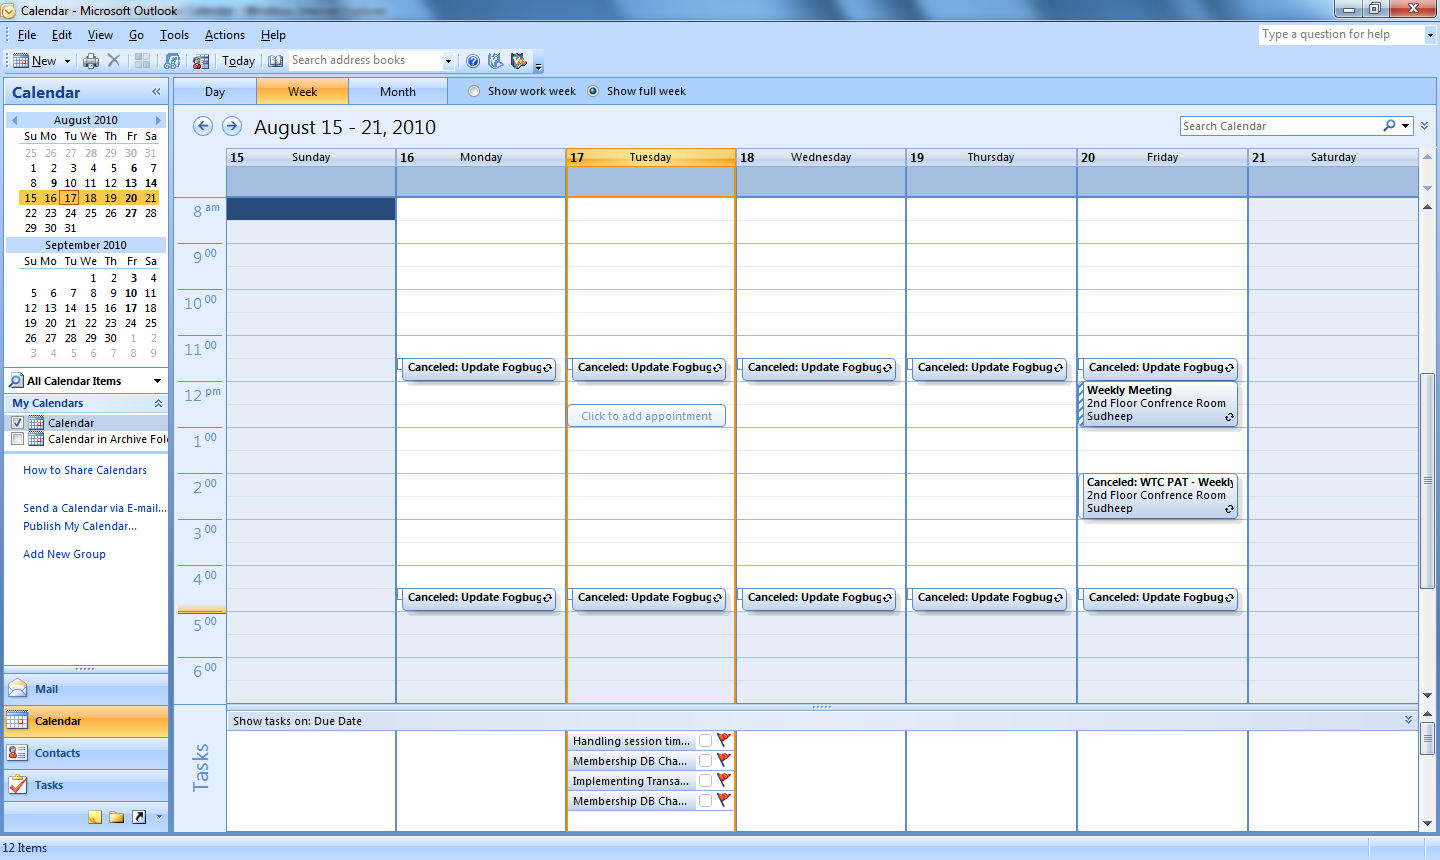1440x860 pixels.
Task: Open the New button dropdown arrow
Action: 67,61
